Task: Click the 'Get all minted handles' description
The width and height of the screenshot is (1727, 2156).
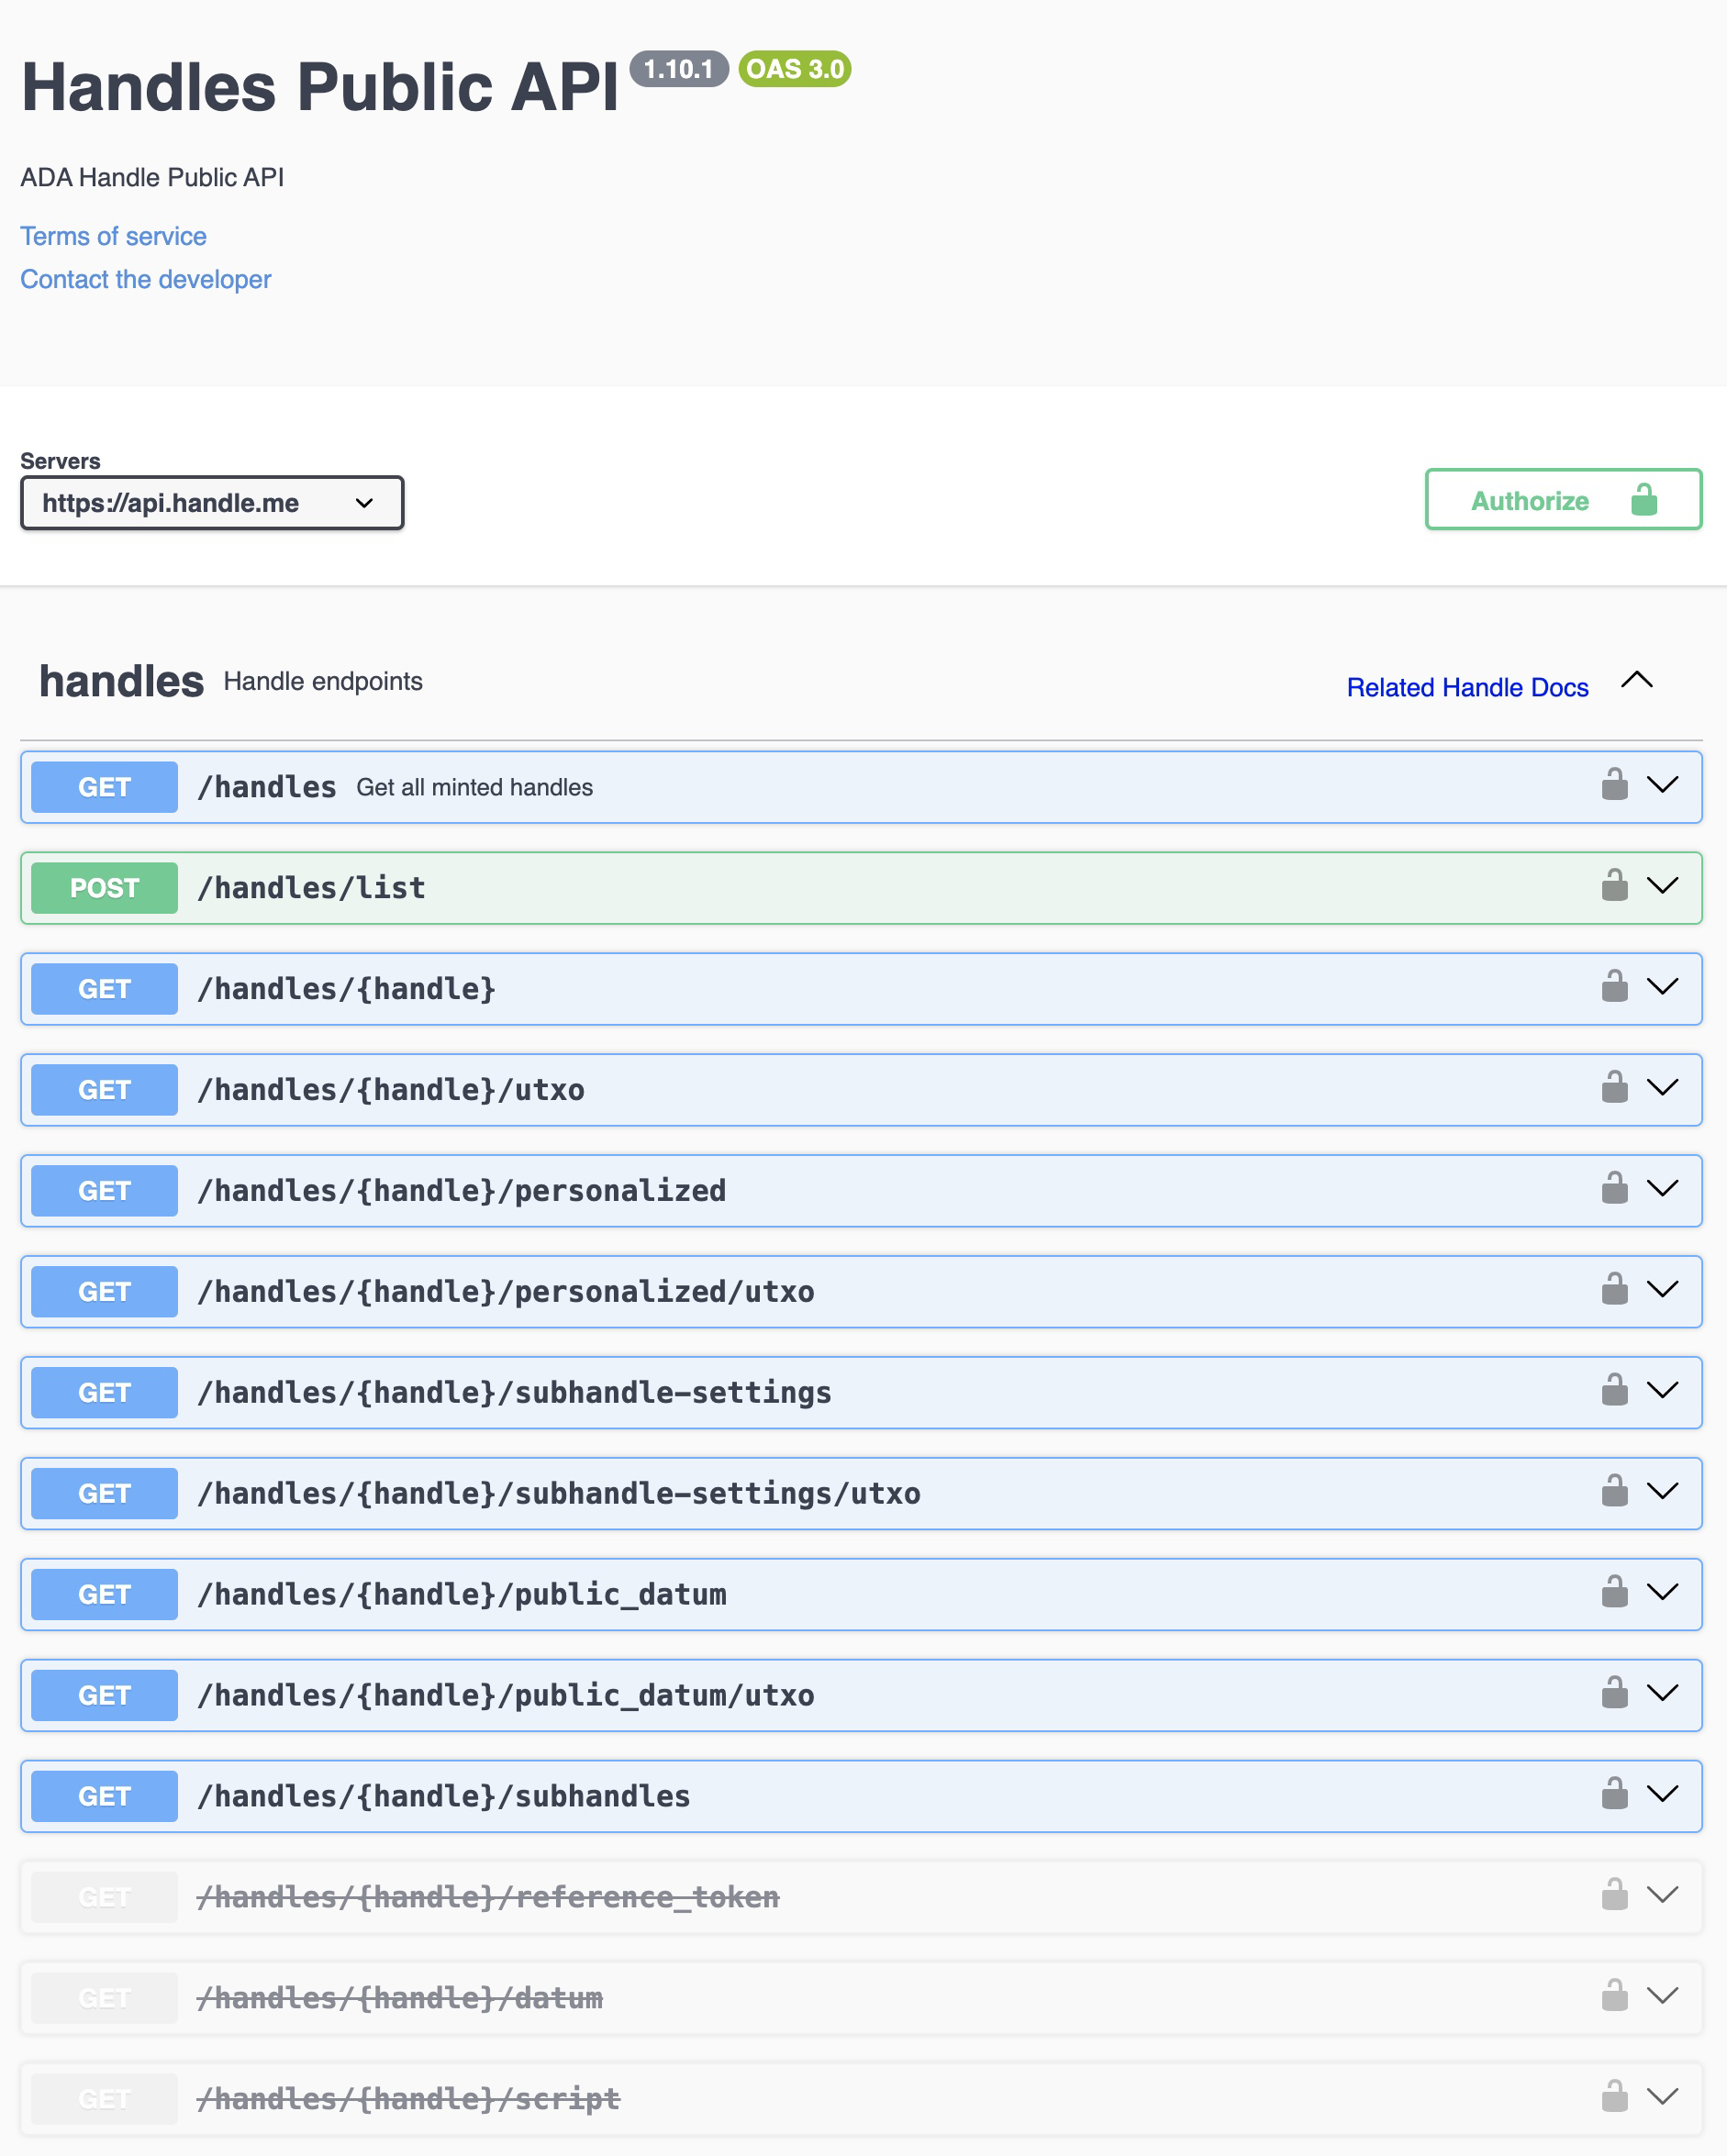Action: [x=475, y=788]
